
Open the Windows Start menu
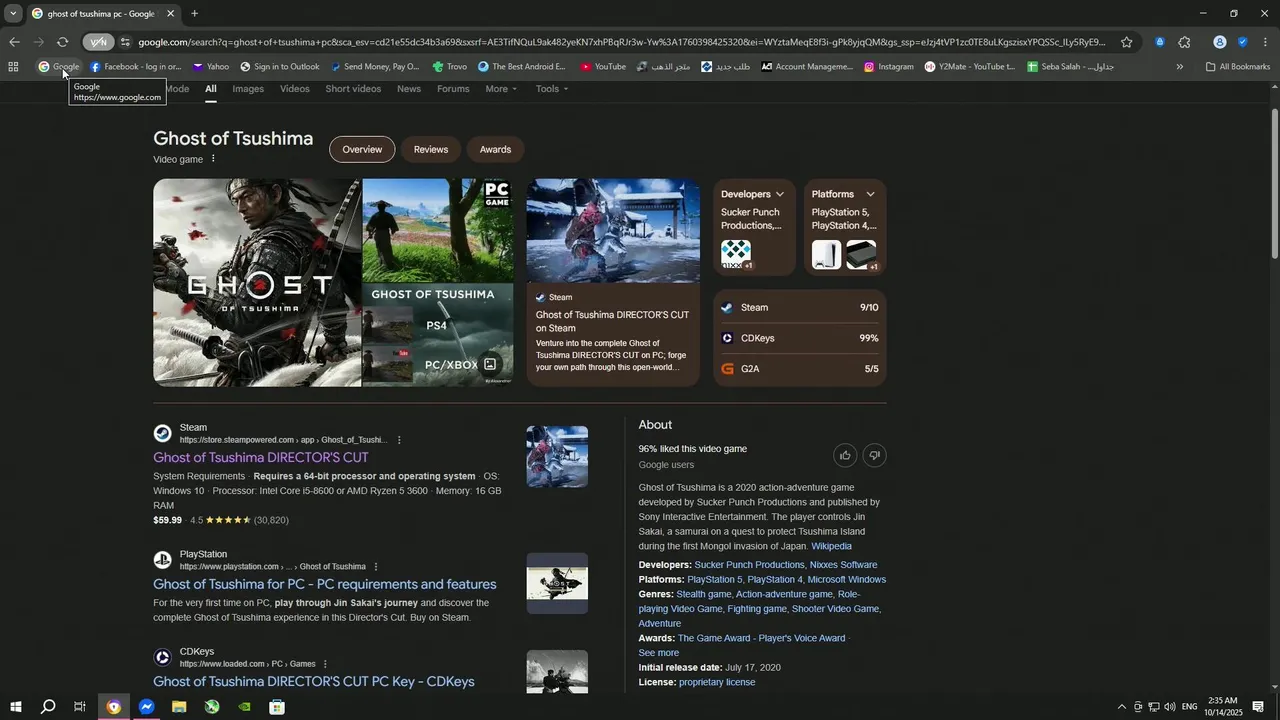[15, 707]
